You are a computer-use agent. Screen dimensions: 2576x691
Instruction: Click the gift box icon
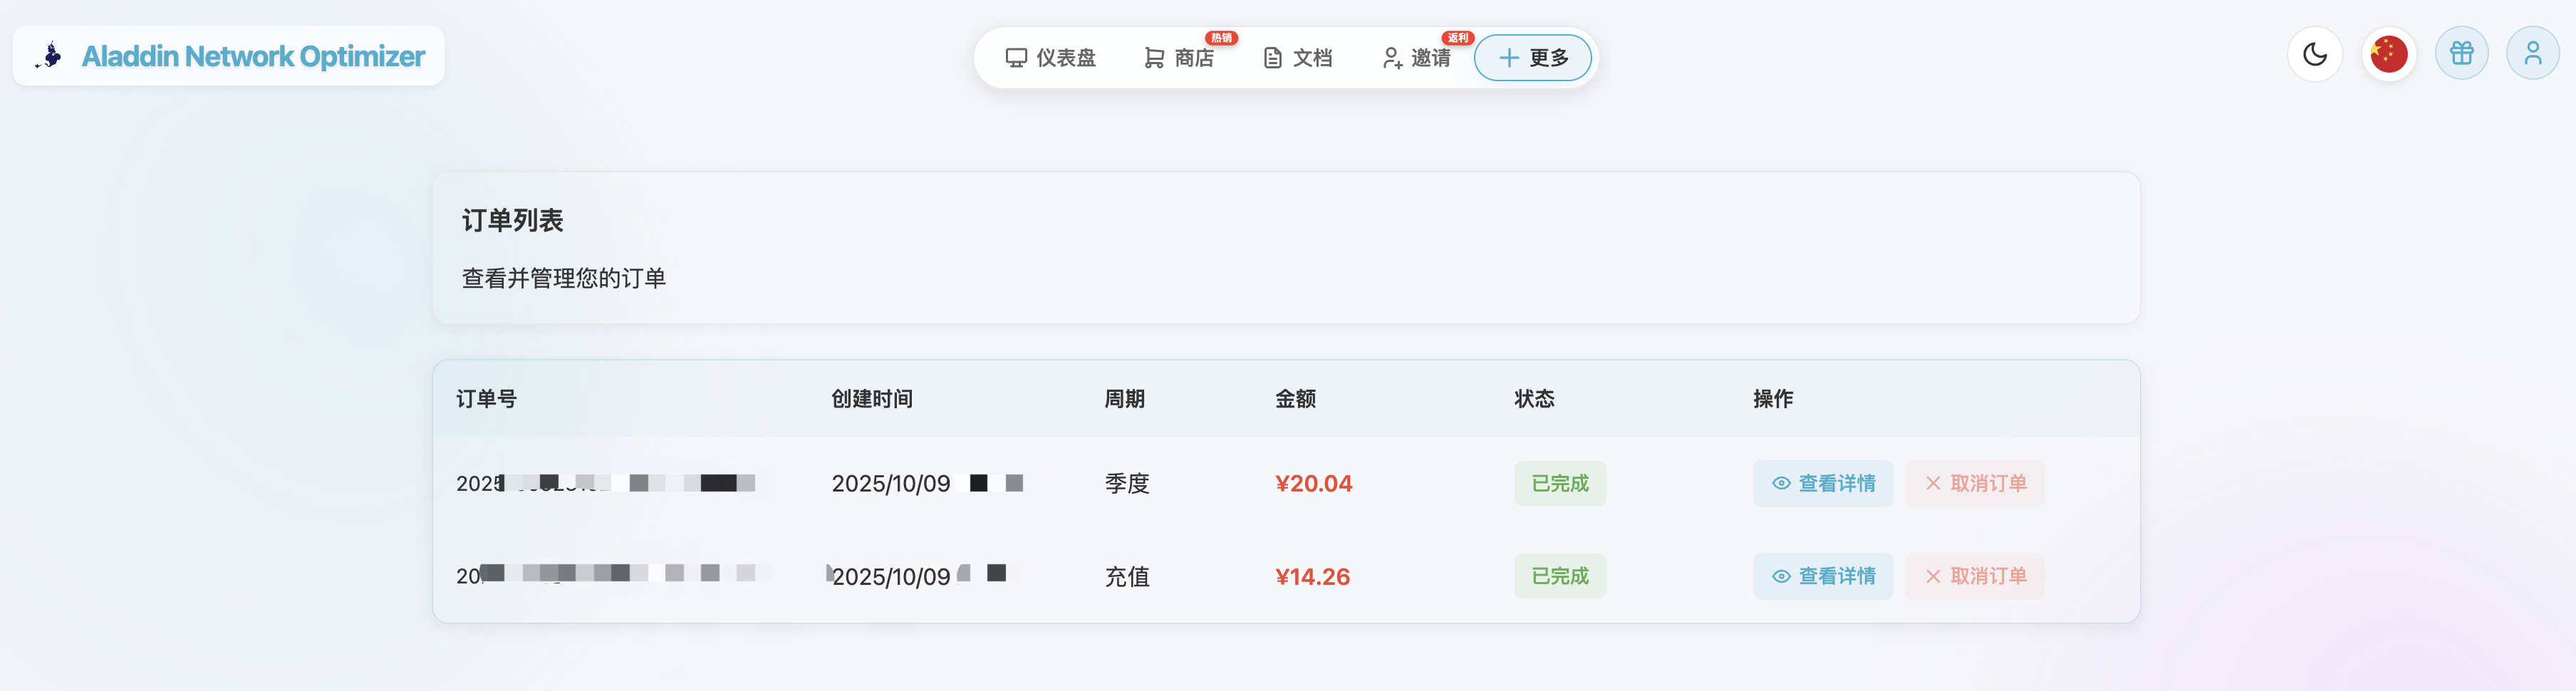click(x=2461, y=54)
